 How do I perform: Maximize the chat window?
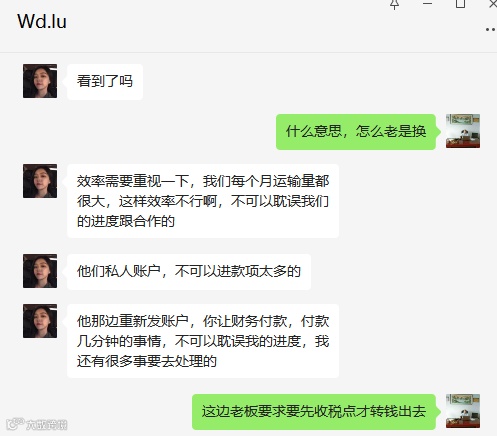(460, 4)
